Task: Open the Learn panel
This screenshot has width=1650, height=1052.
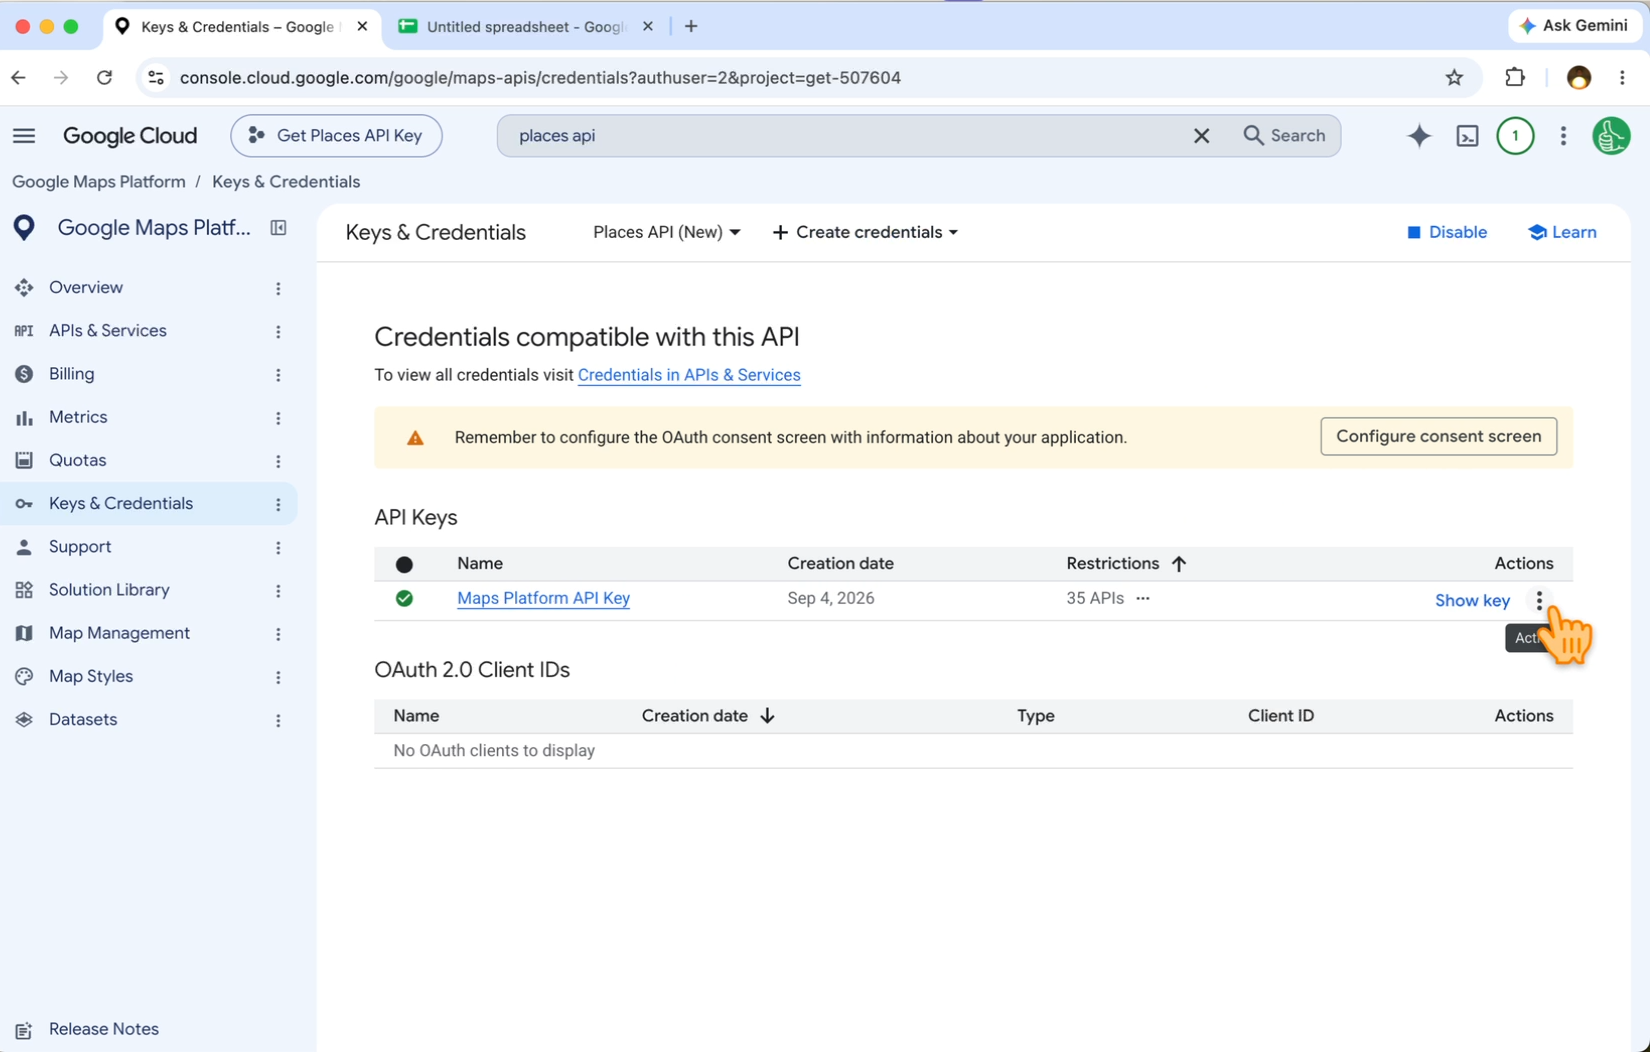Action: 1562,232
